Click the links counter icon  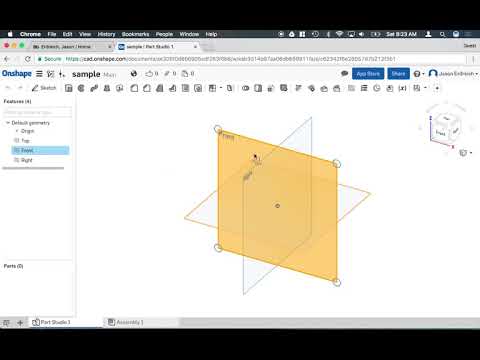(x=170, y=74)
